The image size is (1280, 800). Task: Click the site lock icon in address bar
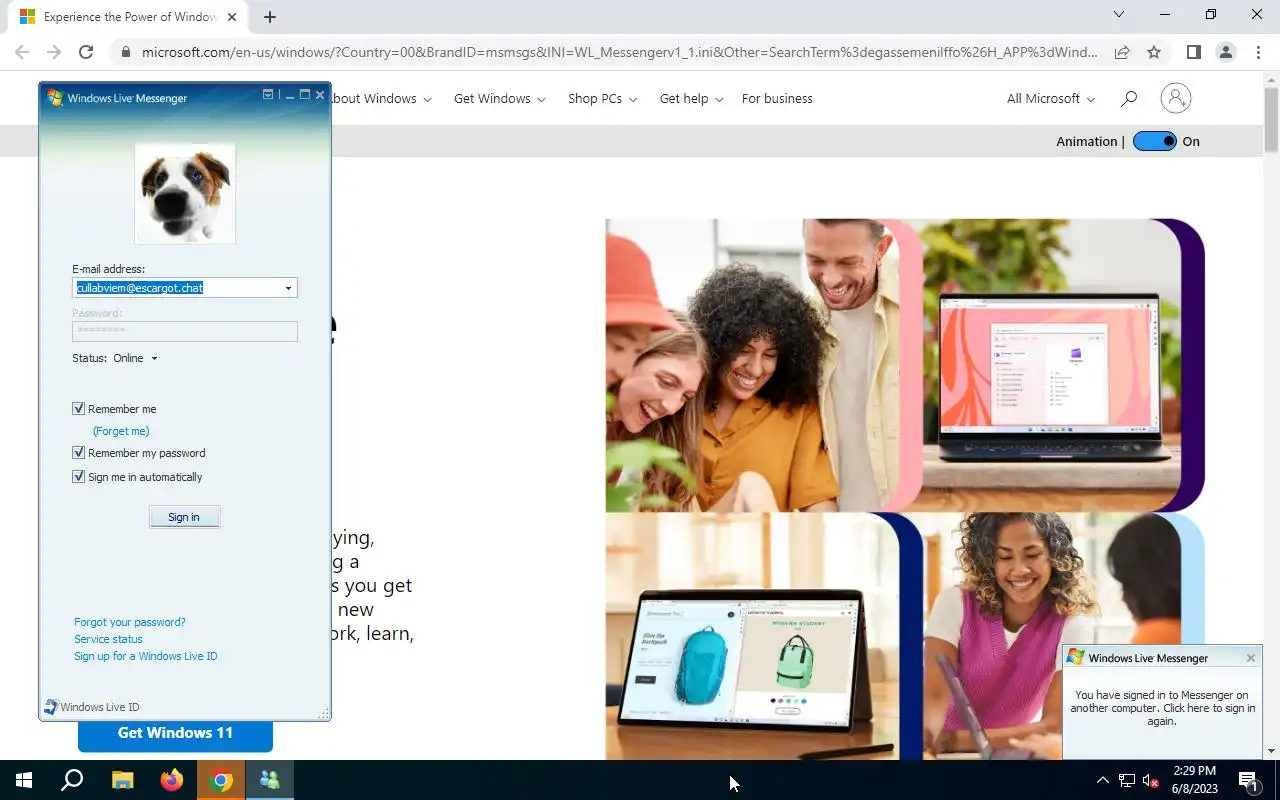[x=125, y=52]
